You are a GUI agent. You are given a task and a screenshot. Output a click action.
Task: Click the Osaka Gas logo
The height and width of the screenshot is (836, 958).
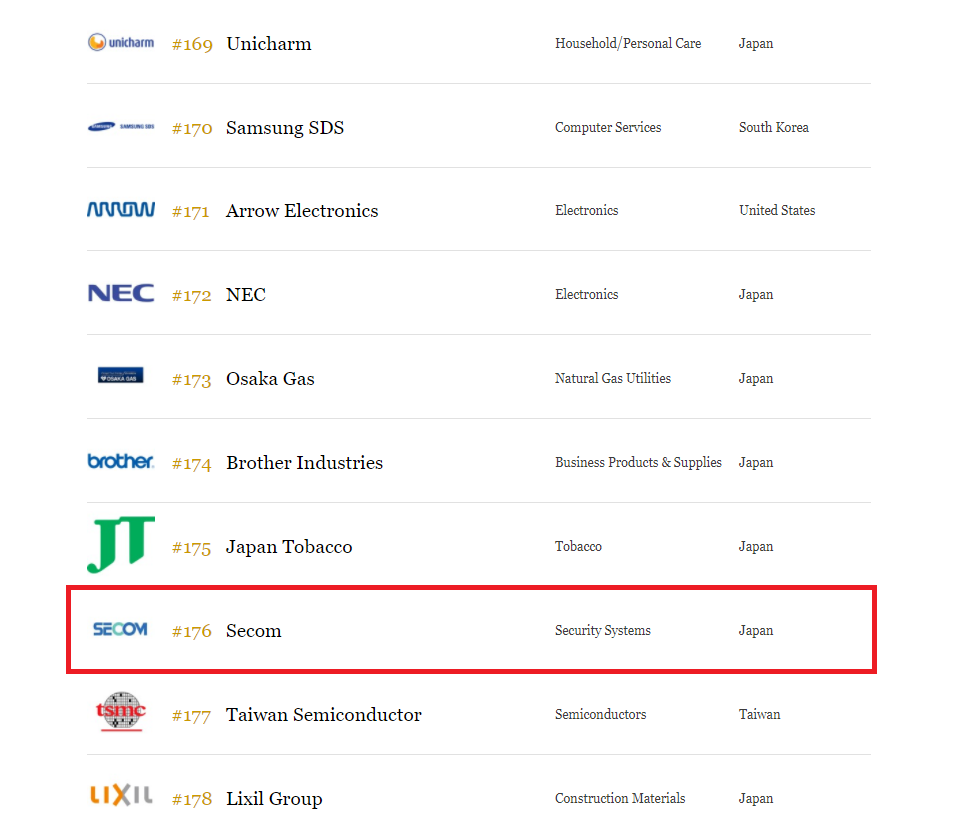tap(120, 377)
